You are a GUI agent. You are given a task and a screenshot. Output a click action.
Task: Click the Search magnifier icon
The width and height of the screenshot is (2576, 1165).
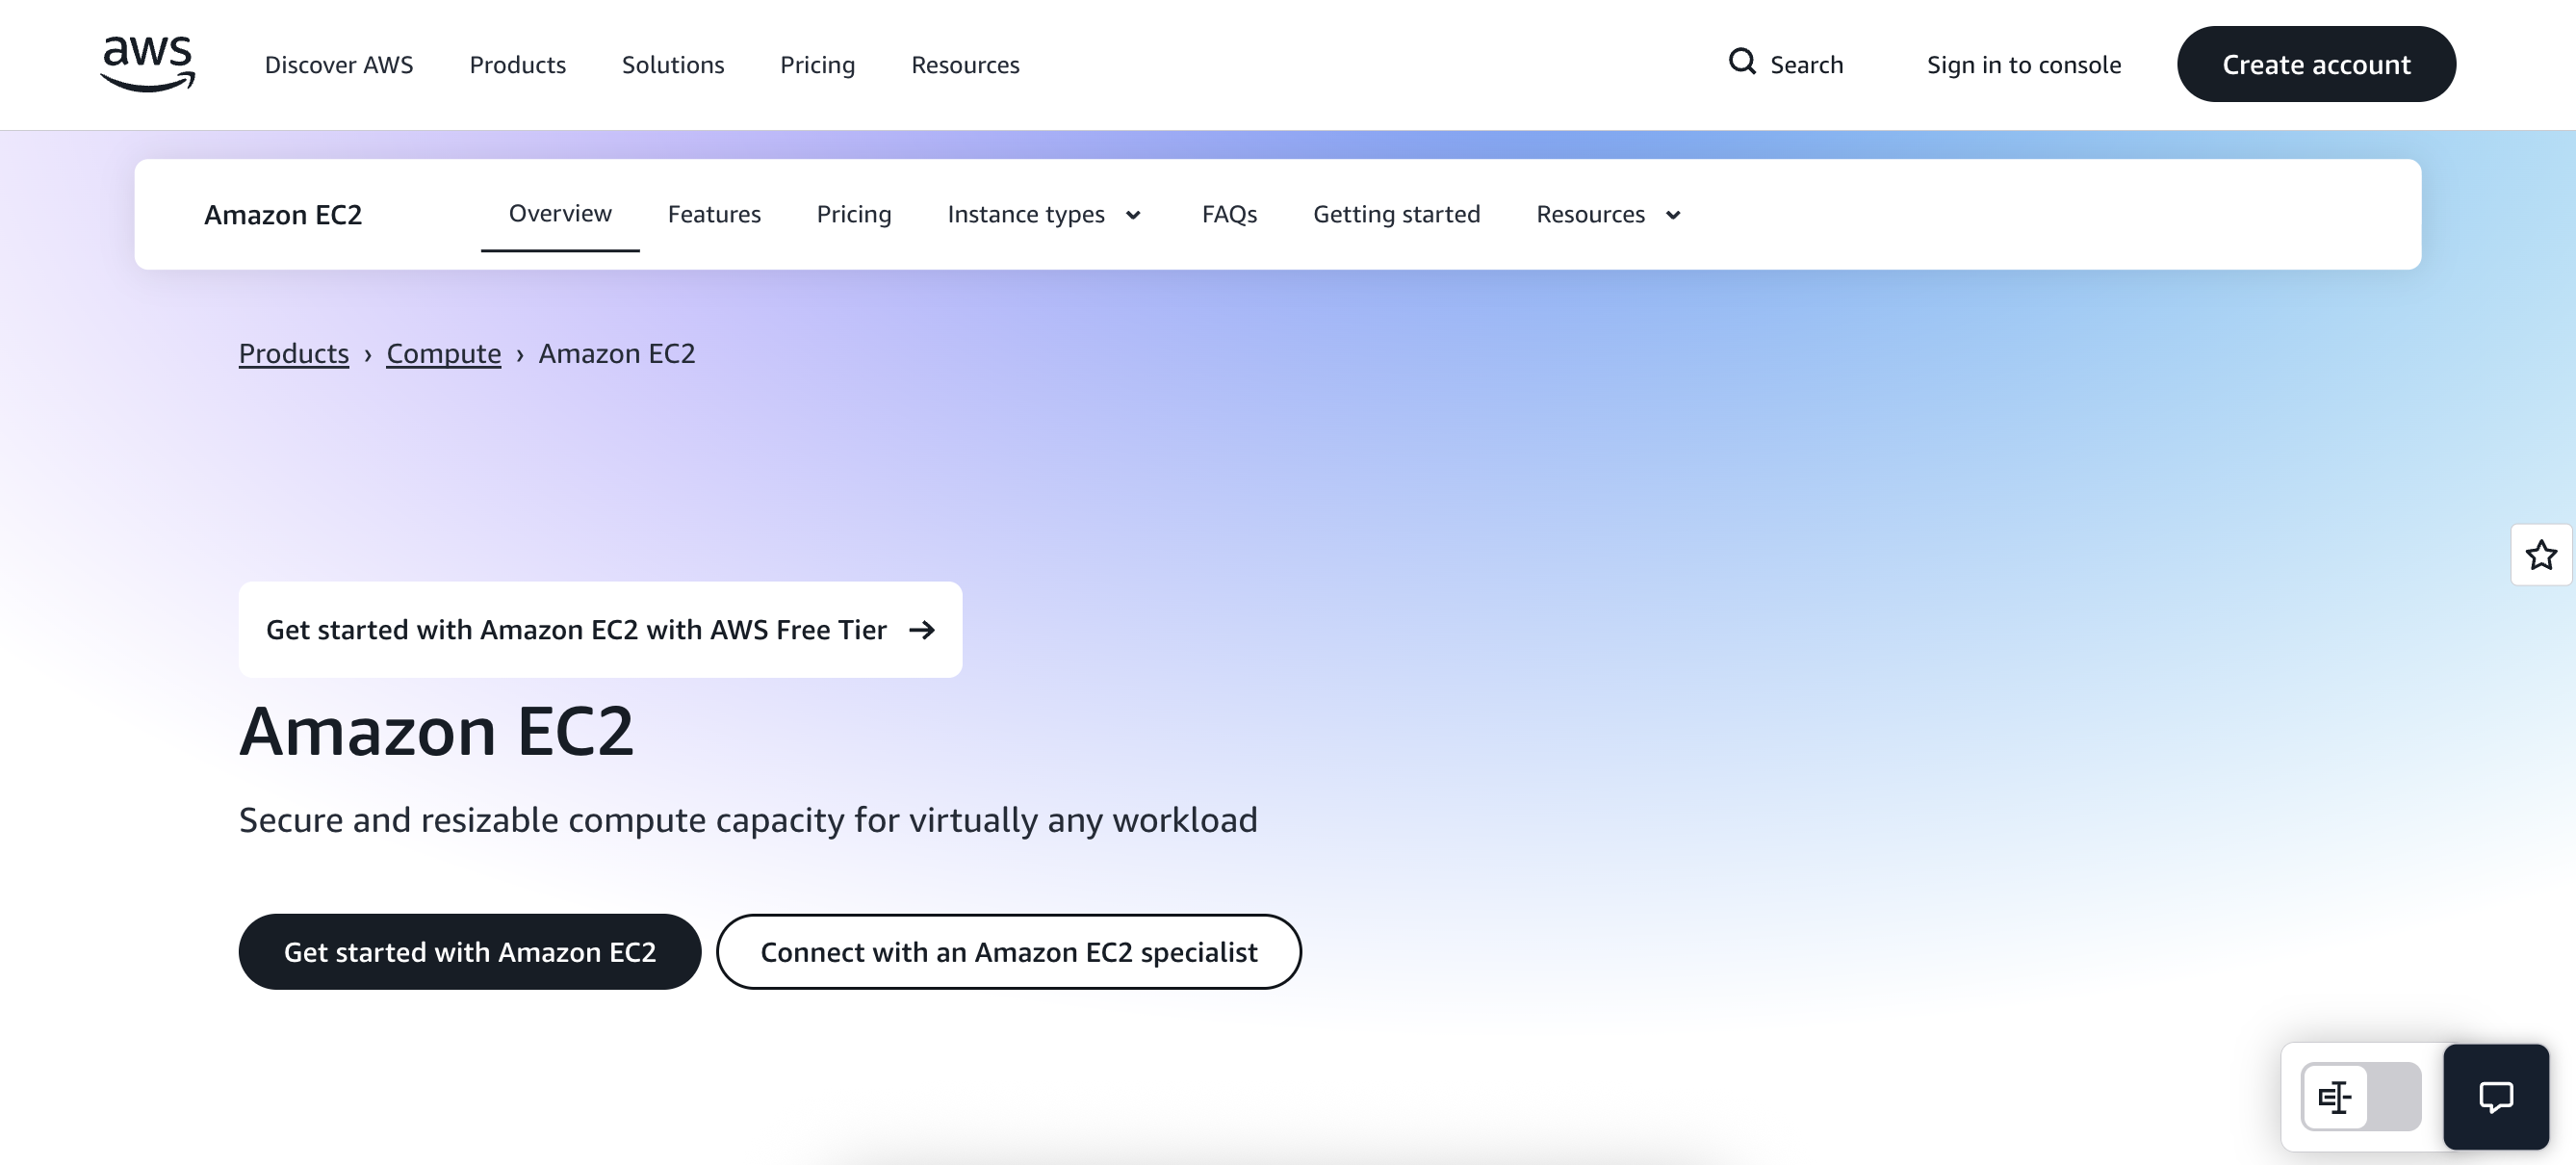click(1742, 62)
